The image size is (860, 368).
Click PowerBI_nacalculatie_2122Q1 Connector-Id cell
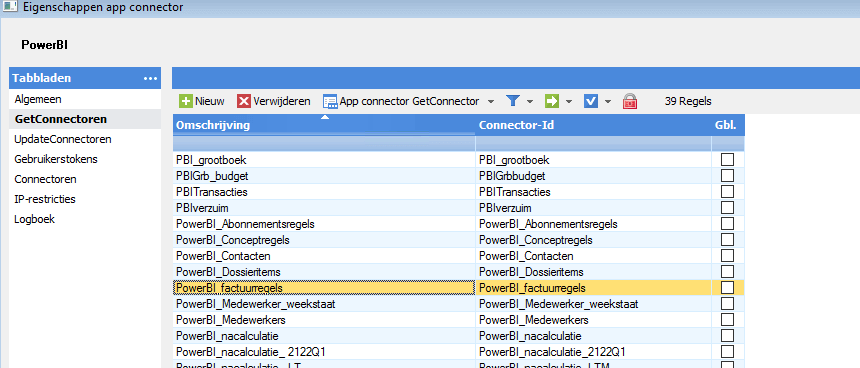click(x=593, y=351)
